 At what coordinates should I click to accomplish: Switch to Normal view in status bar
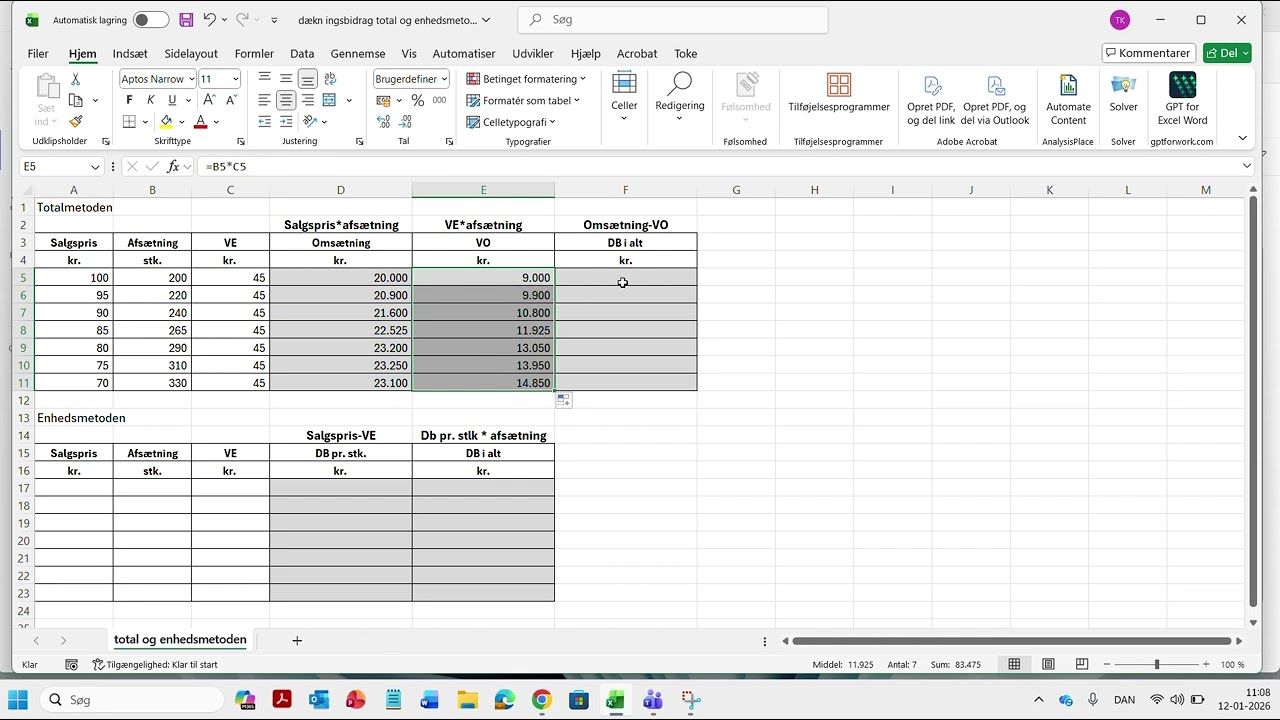(x=1014, y=664)
